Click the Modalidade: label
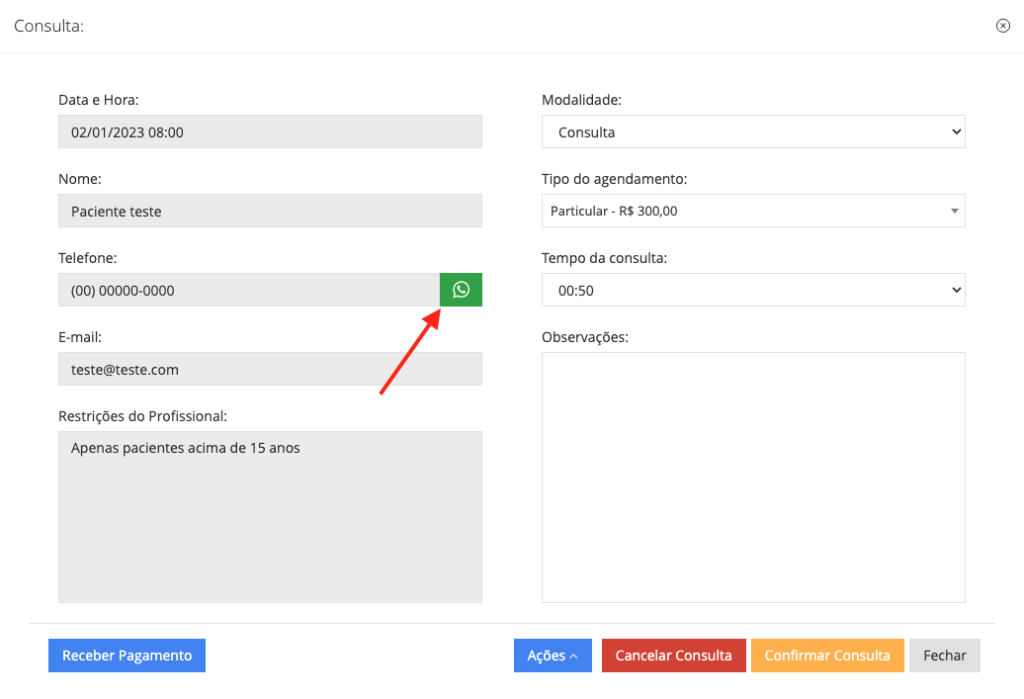This screenshot has width=1024, height=699. click(x=581, y=100)
